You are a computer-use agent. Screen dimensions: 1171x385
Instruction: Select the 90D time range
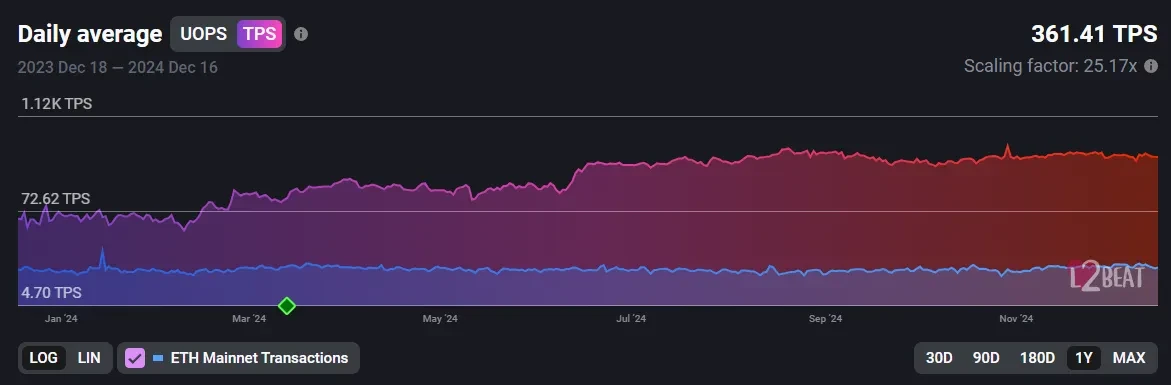(x=986, y=358)
